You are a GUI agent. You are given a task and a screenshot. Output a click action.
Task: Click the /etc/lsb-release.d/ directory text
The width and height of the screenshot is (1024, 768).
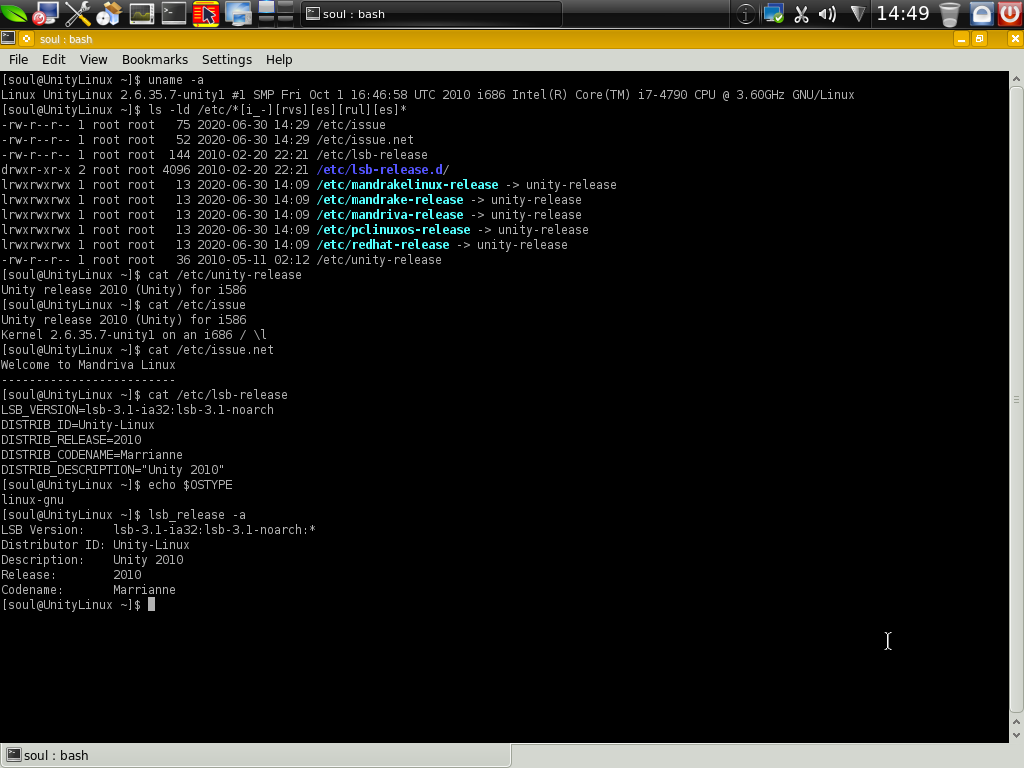[x=383, y=170]
